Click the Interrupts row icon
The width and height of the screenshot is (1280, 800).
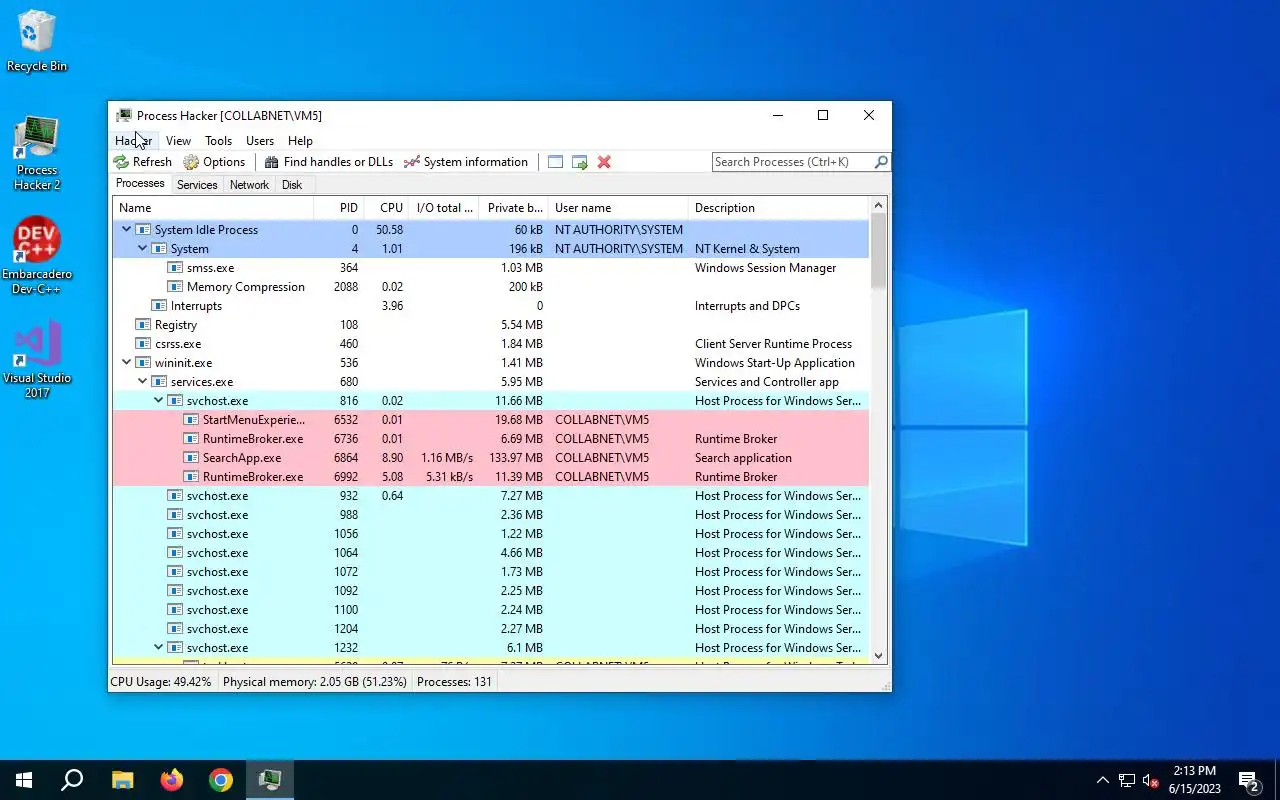159,305
